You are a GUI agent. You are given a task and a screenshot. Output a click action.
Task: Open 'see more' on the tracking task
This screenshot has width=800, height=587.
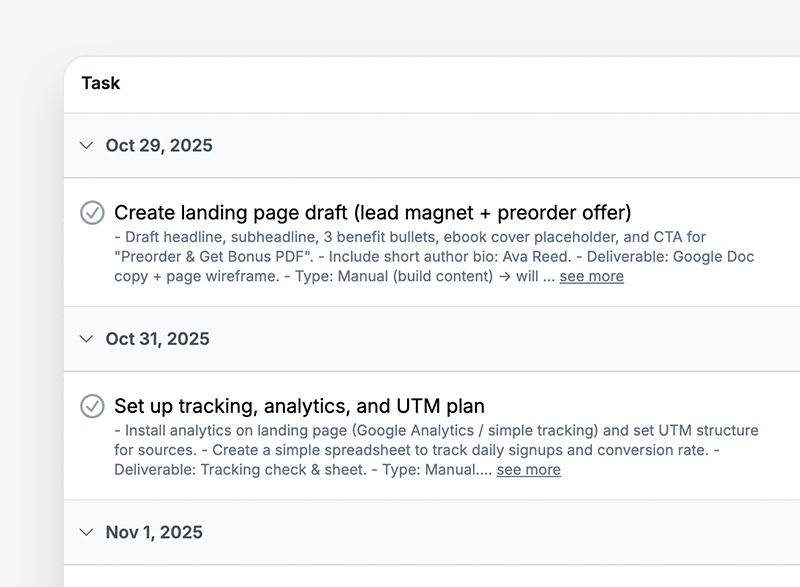pyautogui.click(x=528, y=470)
